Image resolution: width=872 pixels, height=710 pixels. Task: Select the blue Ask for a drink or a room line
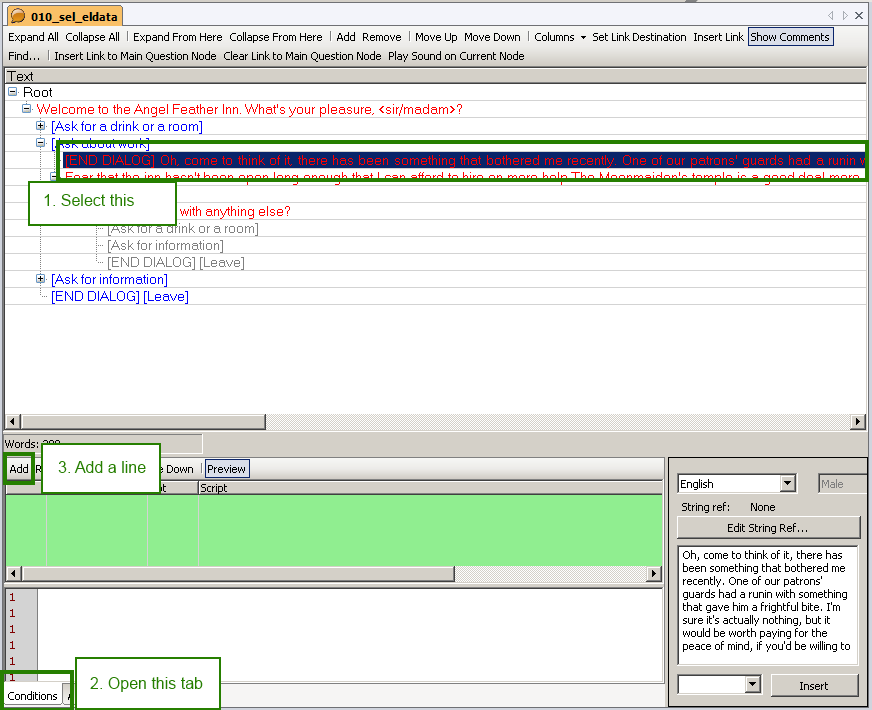(127, 127)
